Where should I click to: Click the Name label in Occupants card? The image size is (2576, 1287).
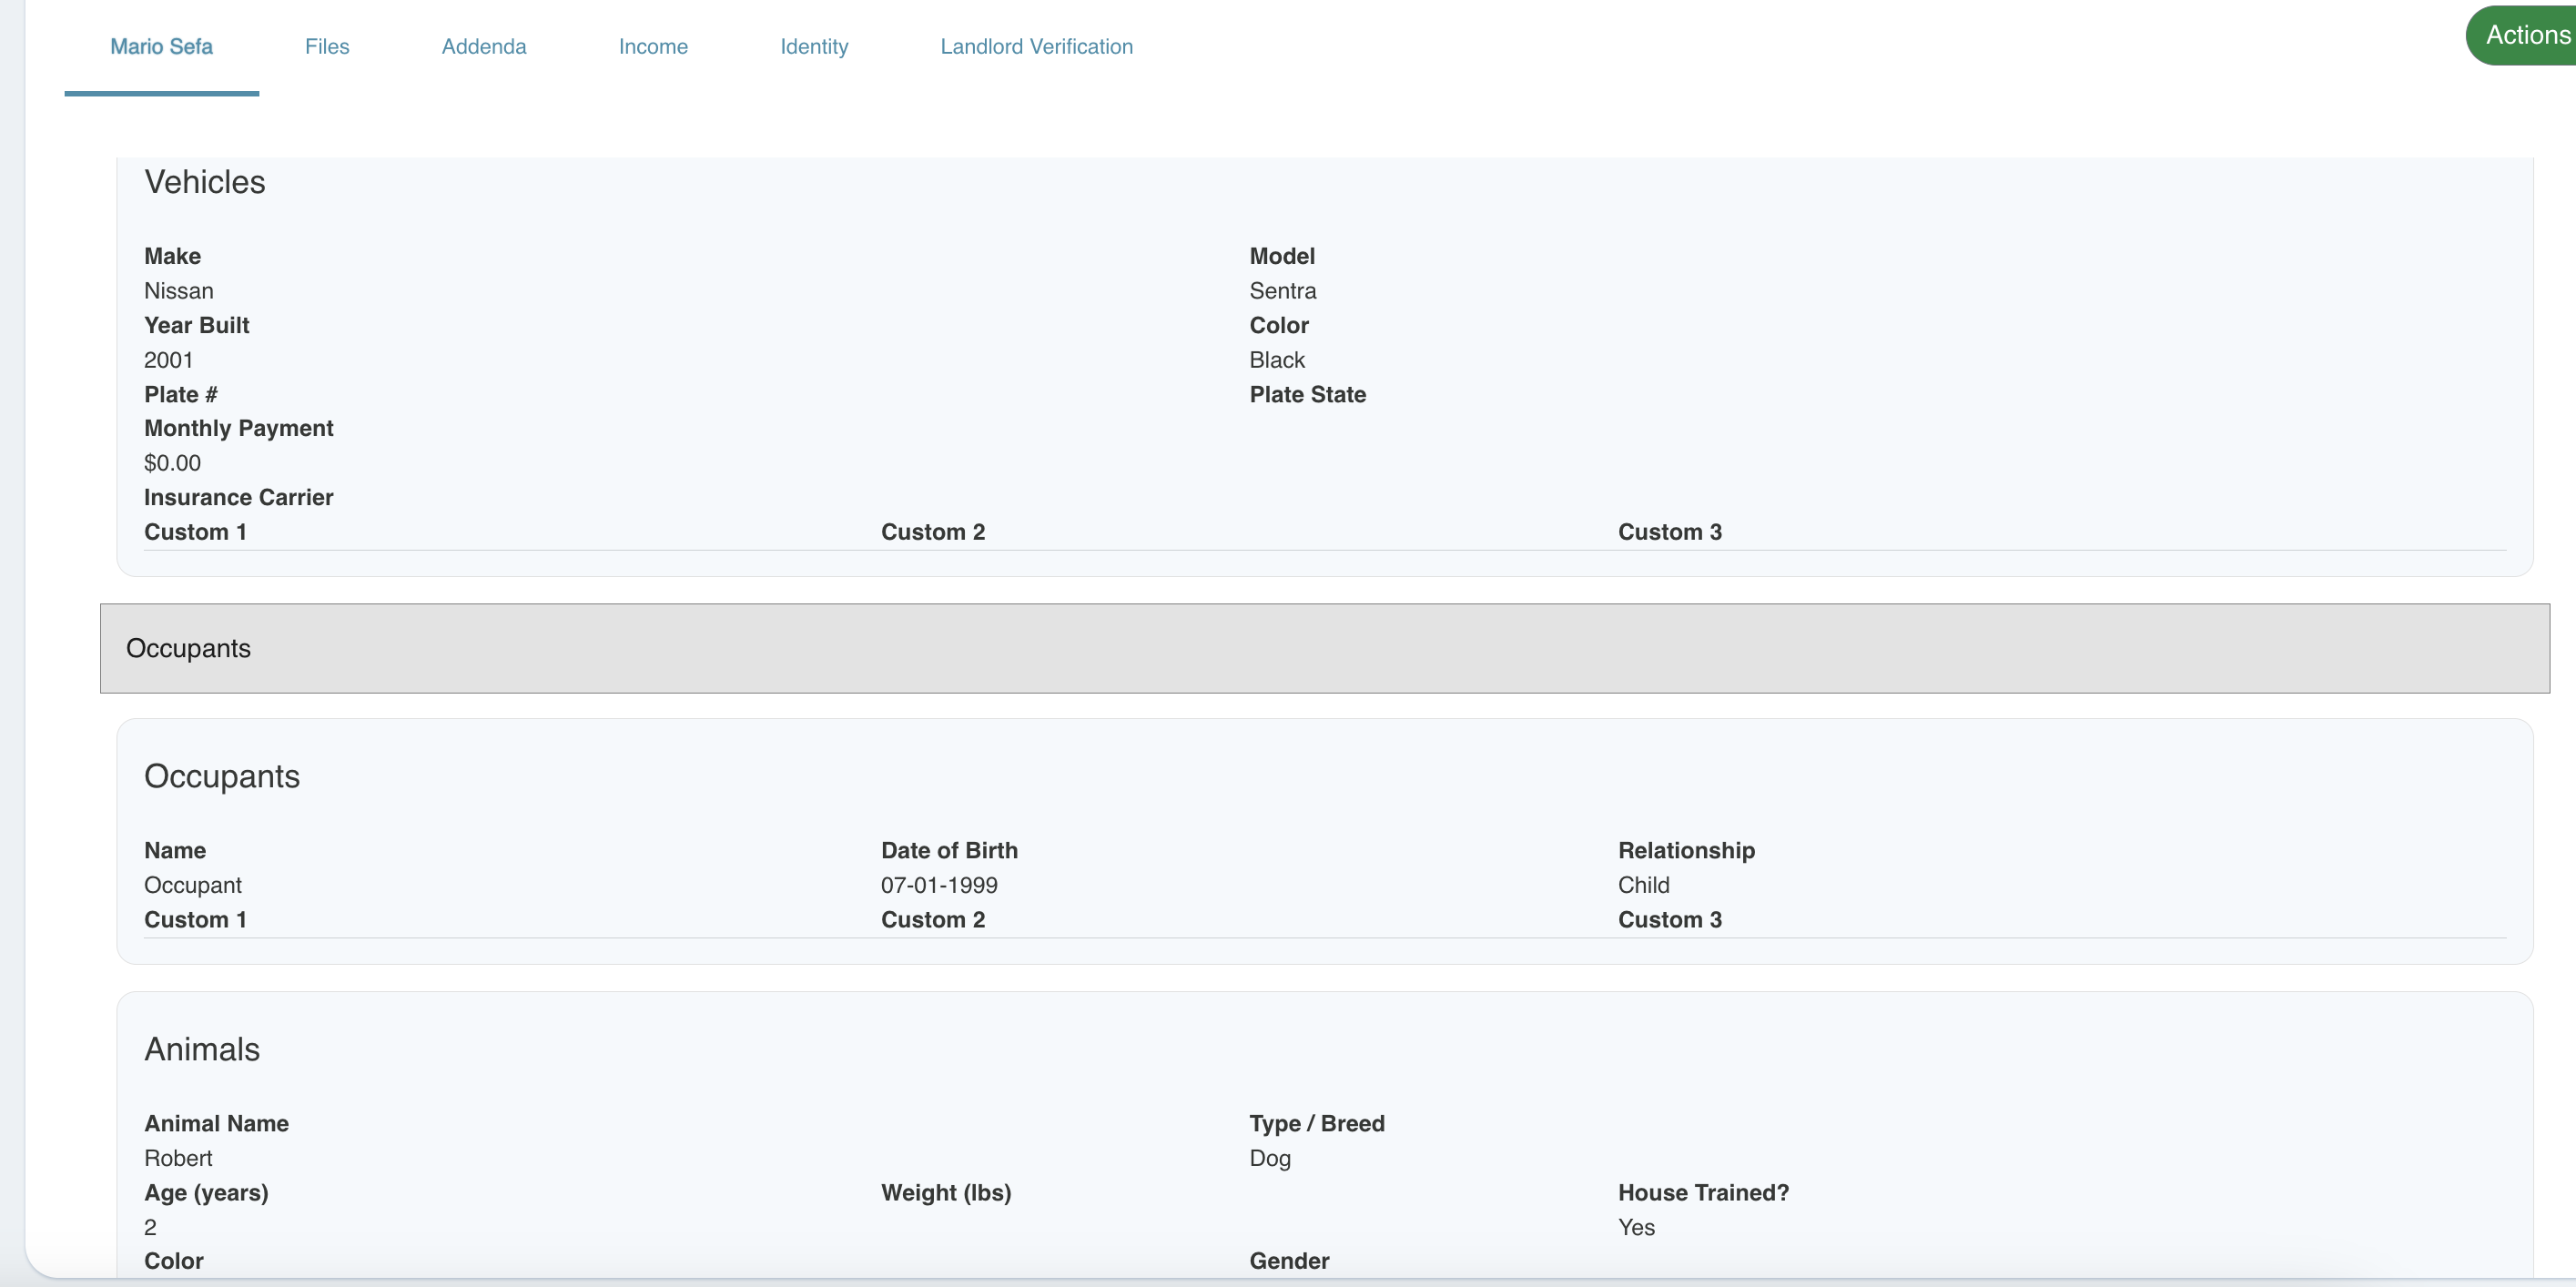175,850
